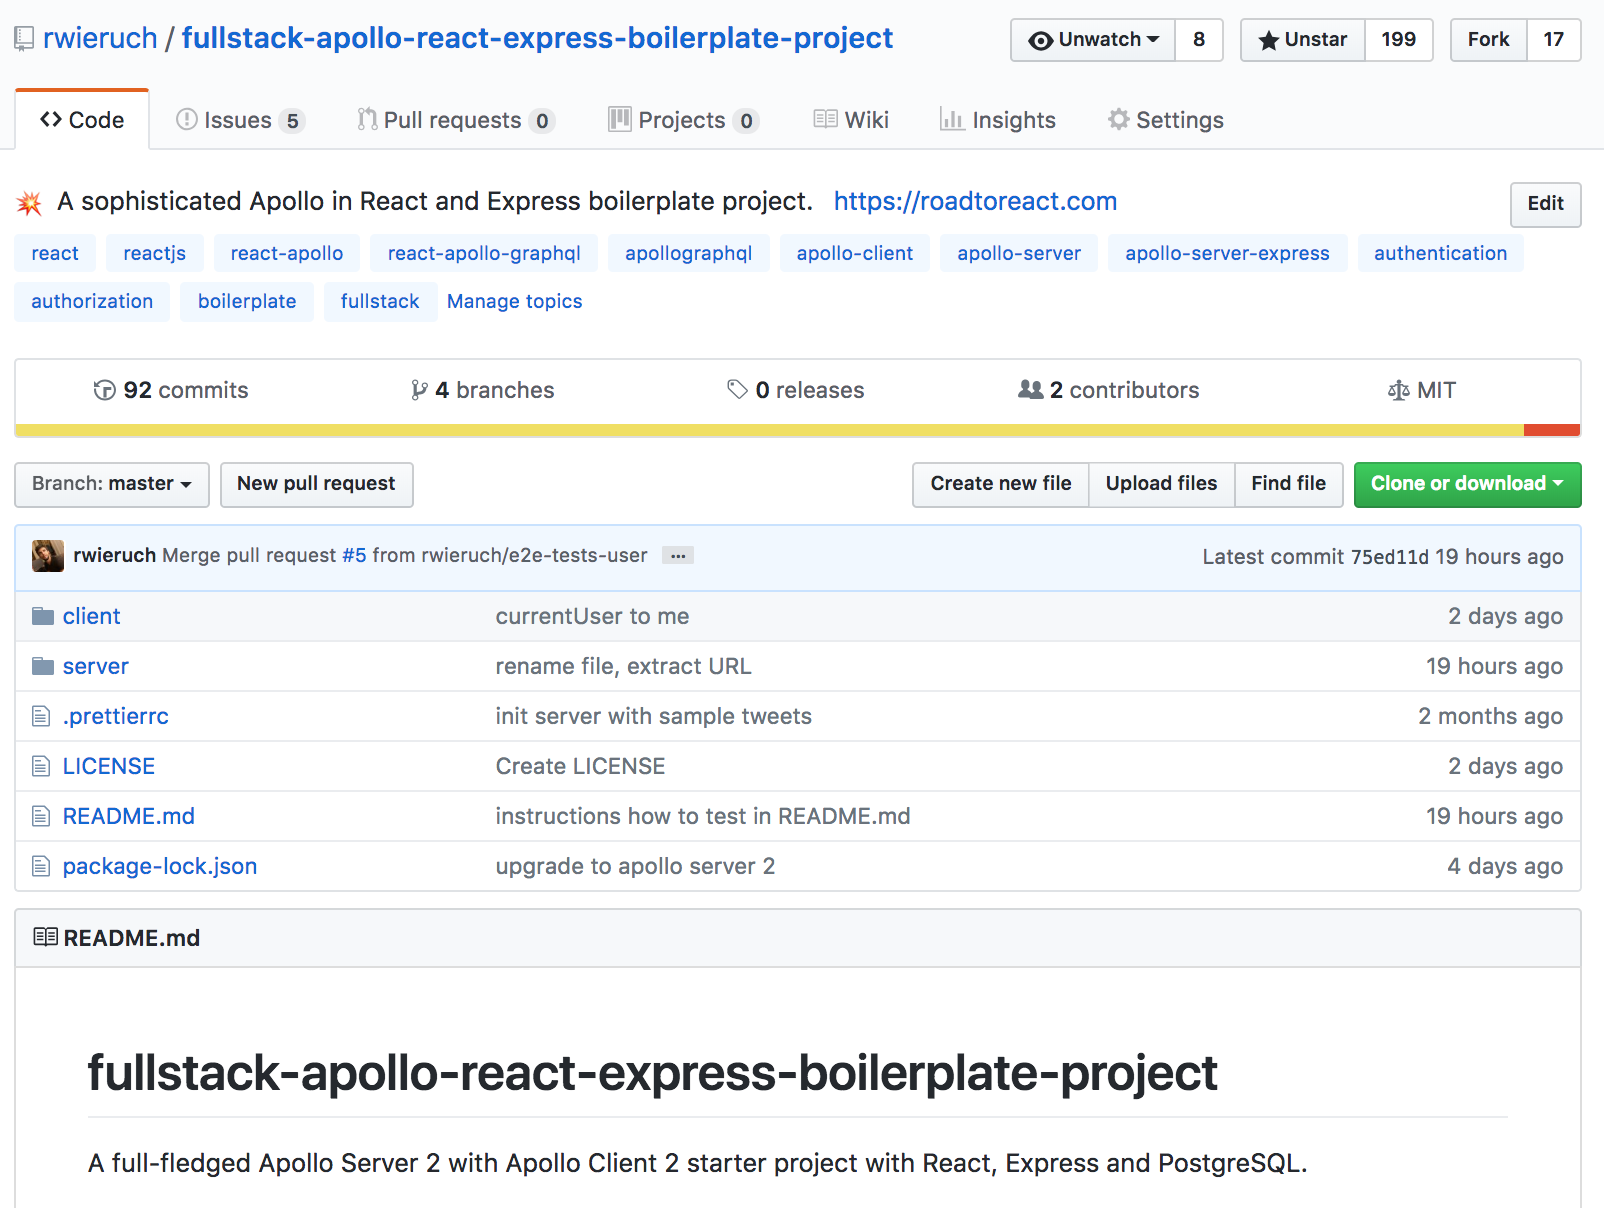Viewport: 1604px width, 1208px height.
Task: Click the package-lock.json file icon
Action: 41,866
